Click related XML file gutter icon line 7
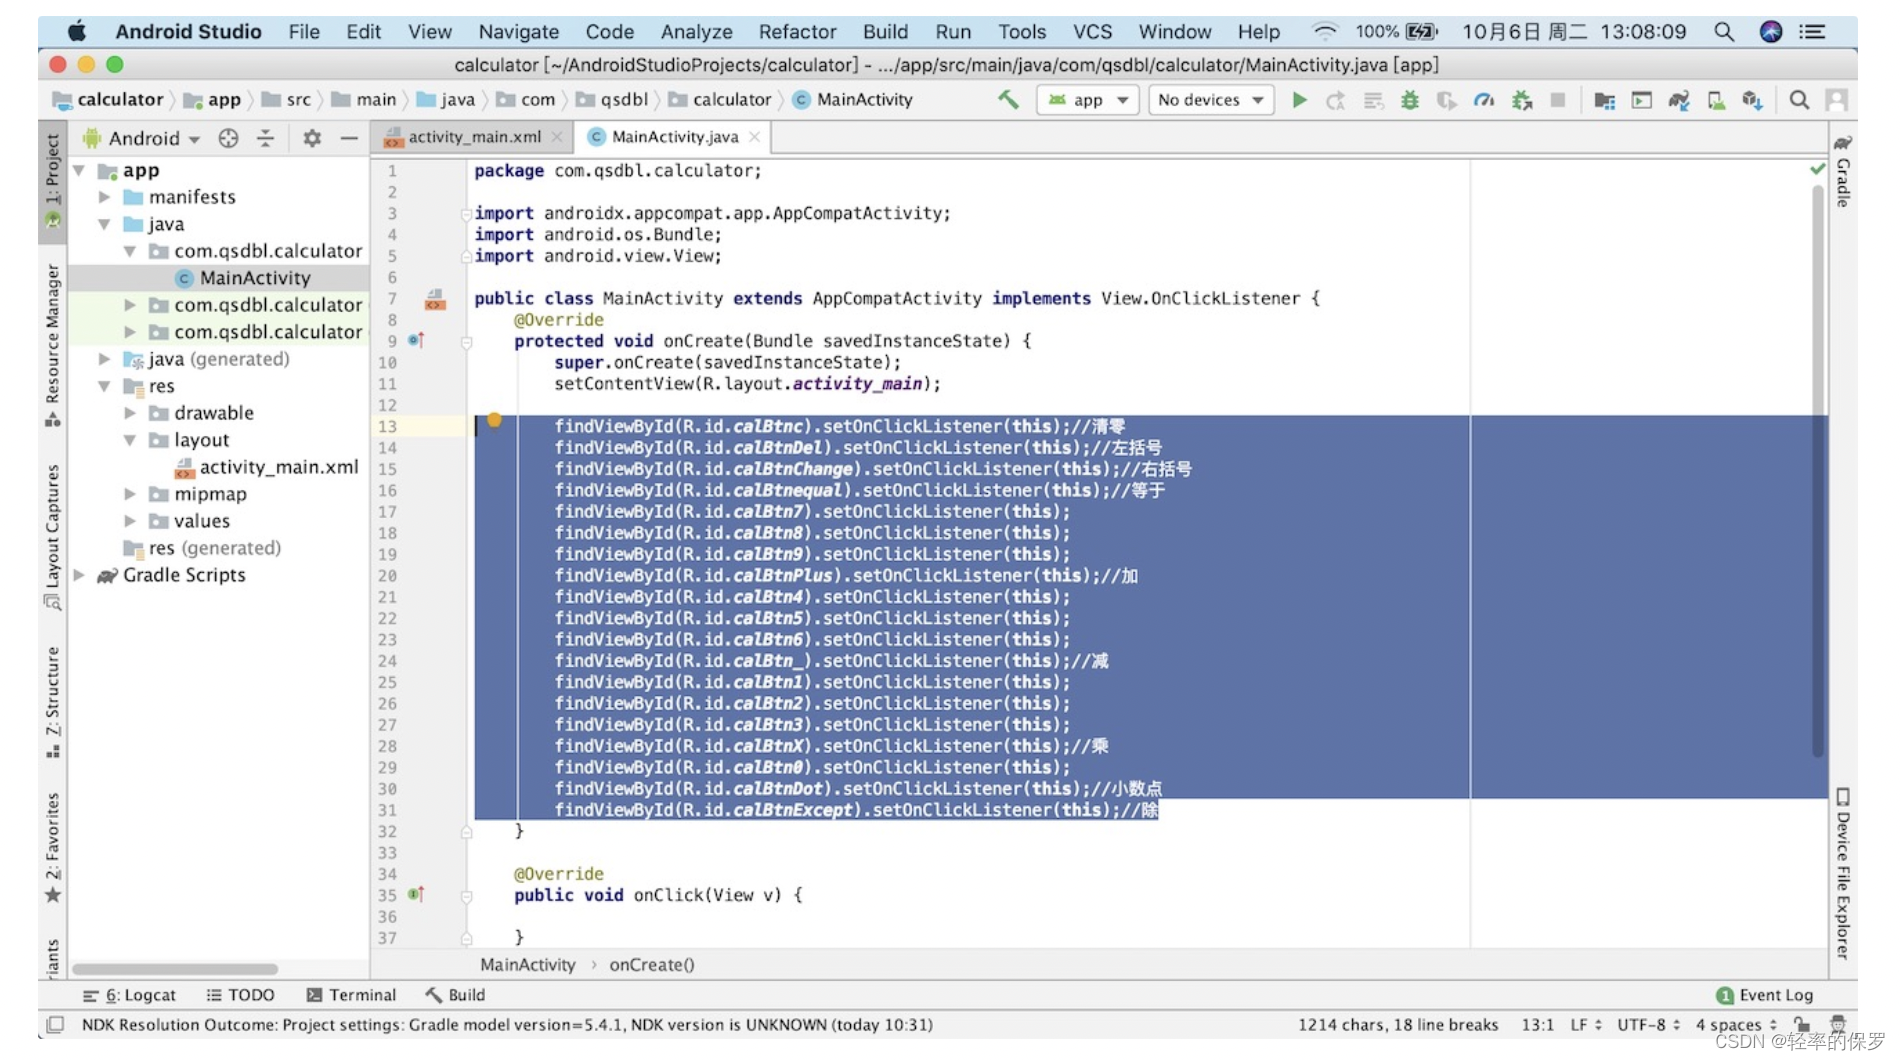This screenshot has height=1060, width=1900. [x=435, y=299]
